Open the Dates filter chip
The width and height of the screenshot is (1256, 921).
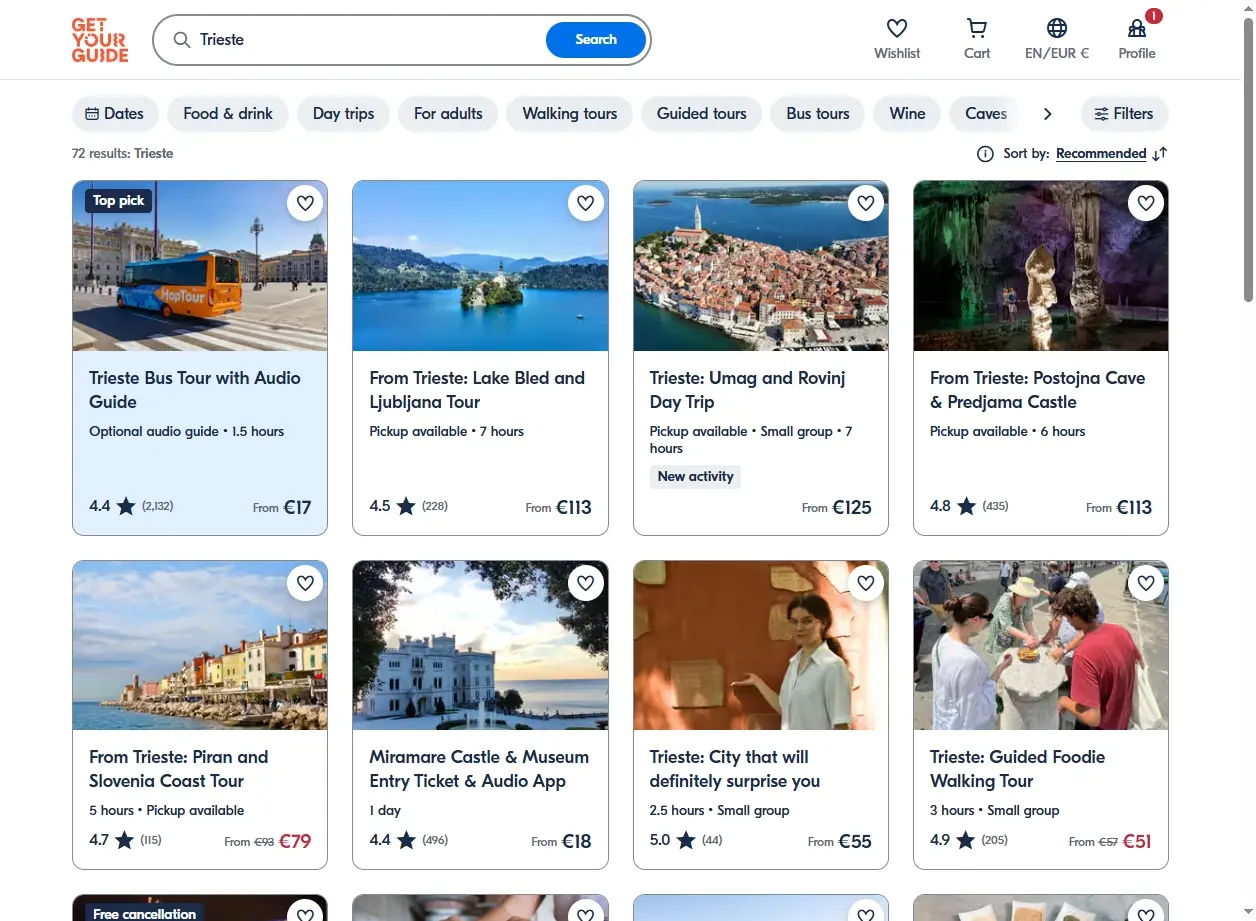tap(115, 114)
